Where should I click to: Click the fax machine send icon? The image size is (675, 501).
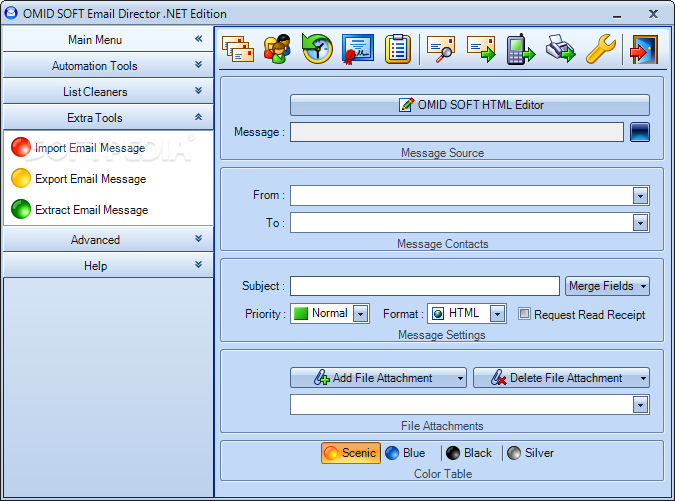[x=561, y=49]
